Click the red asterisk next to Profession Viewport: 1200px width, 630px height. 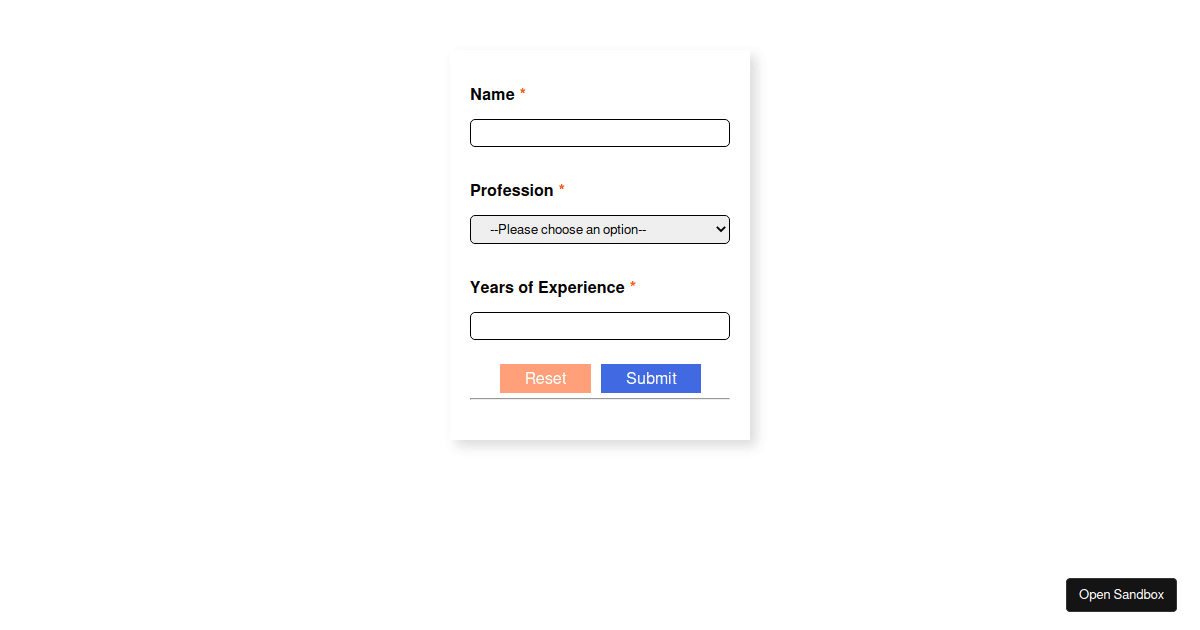tap(561, 189)
